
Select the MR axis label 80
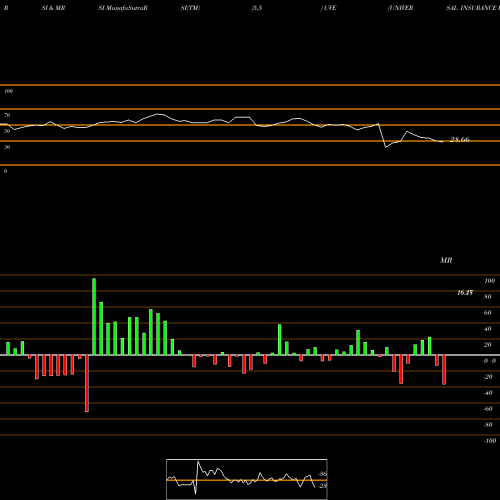(x=488, y=297)
